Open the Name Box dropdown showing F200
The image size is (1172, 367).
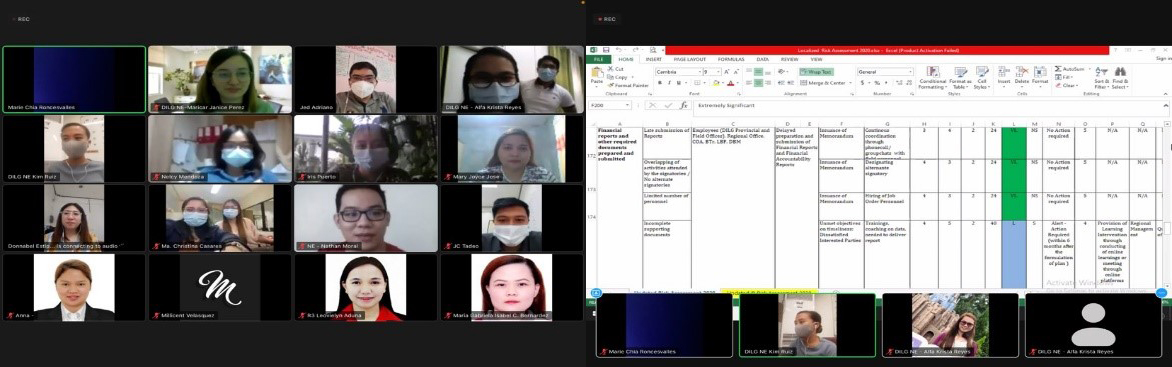click(x=627, y=105)
